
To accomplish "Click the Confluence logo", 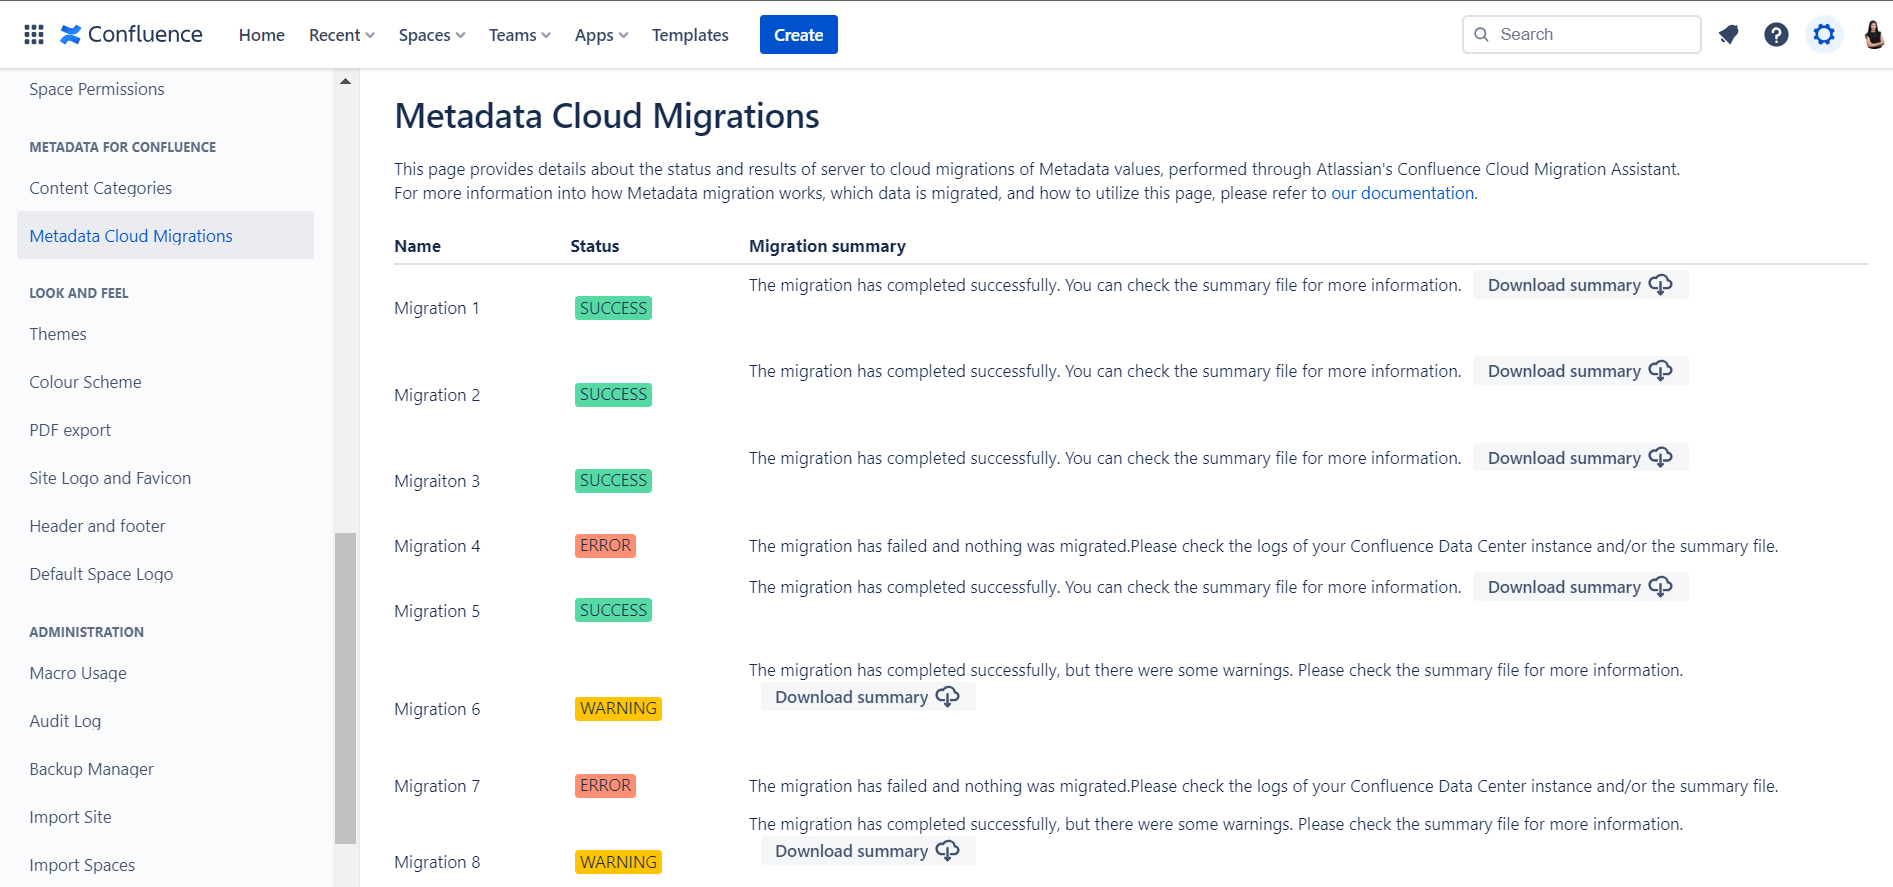I will (131, 35).
